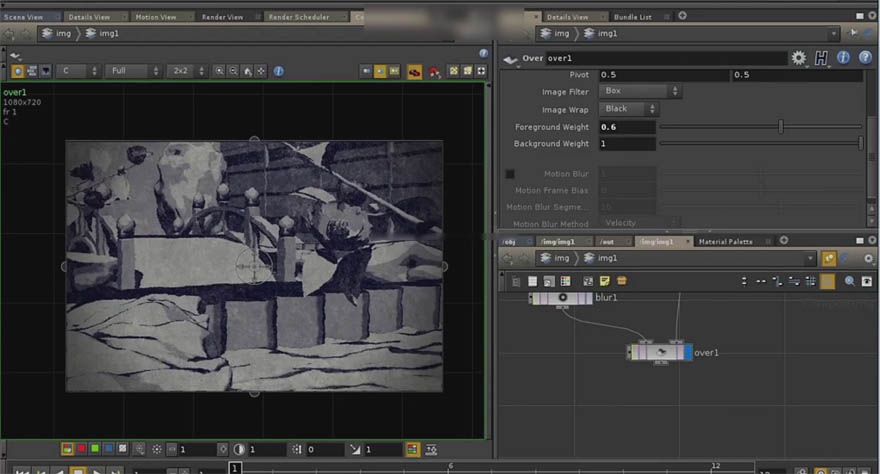
Task: Open the /out network tab
Action: (x=606, y=241)
